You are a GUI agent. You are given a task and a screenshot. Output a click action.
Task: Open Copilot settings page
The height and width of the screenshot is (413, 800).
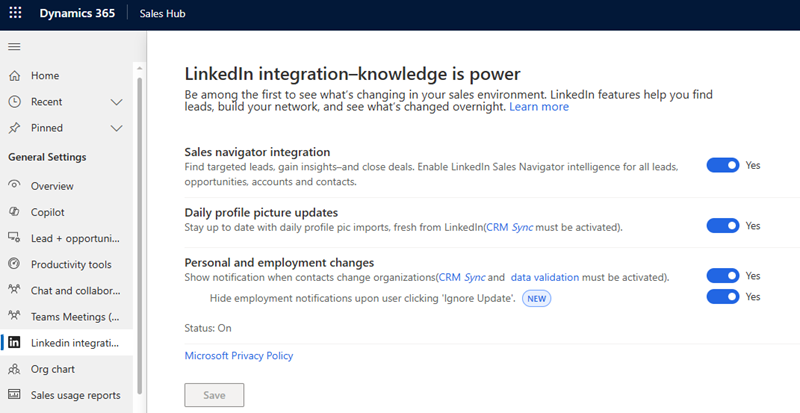[66, 212]
